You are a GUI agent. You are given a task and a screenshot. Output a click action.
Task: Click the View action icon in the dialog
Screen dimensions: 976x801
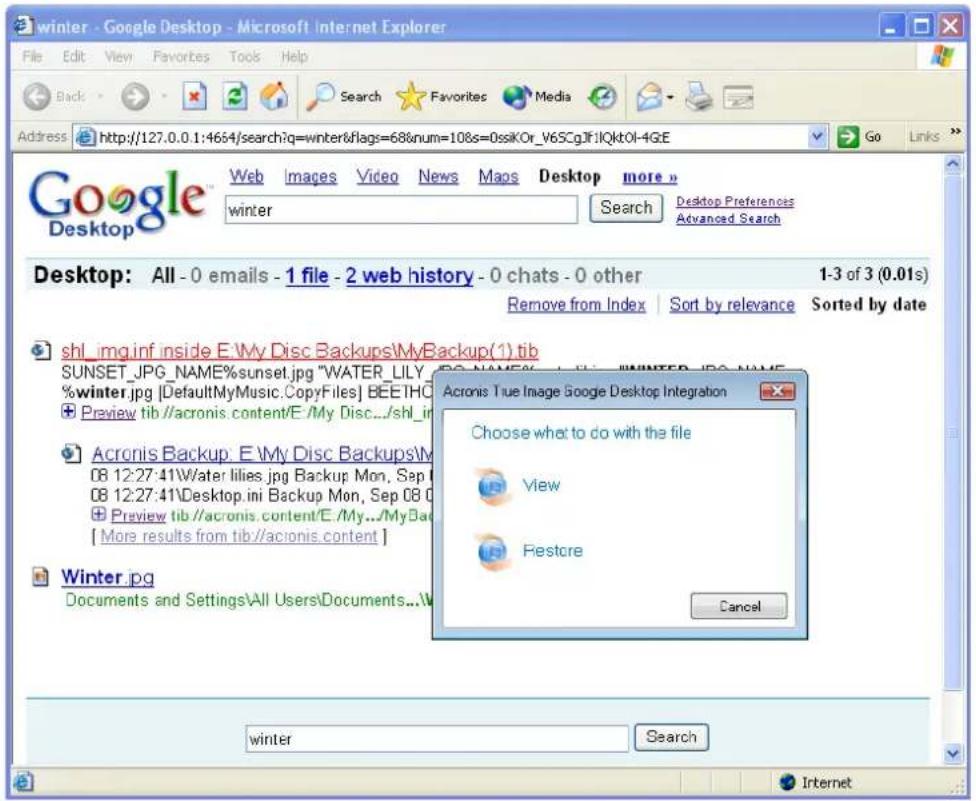click(492, 486)
